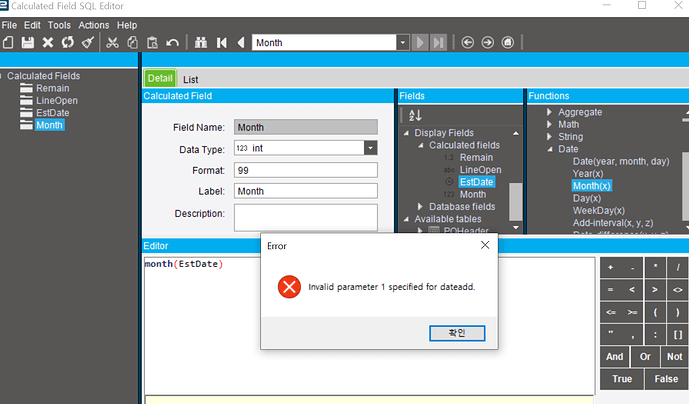Screen dimensions: 689x404
Task: Expand the String functions group
Action: (549, 137)
